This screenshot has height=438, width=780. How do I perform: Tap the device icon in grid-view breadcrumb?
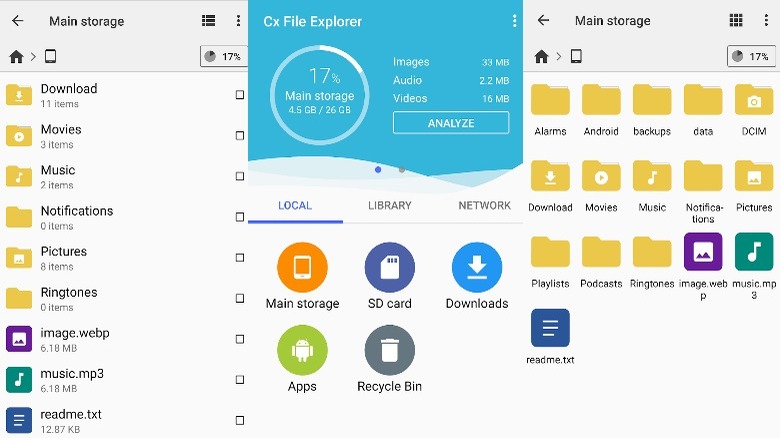(576, 56)
